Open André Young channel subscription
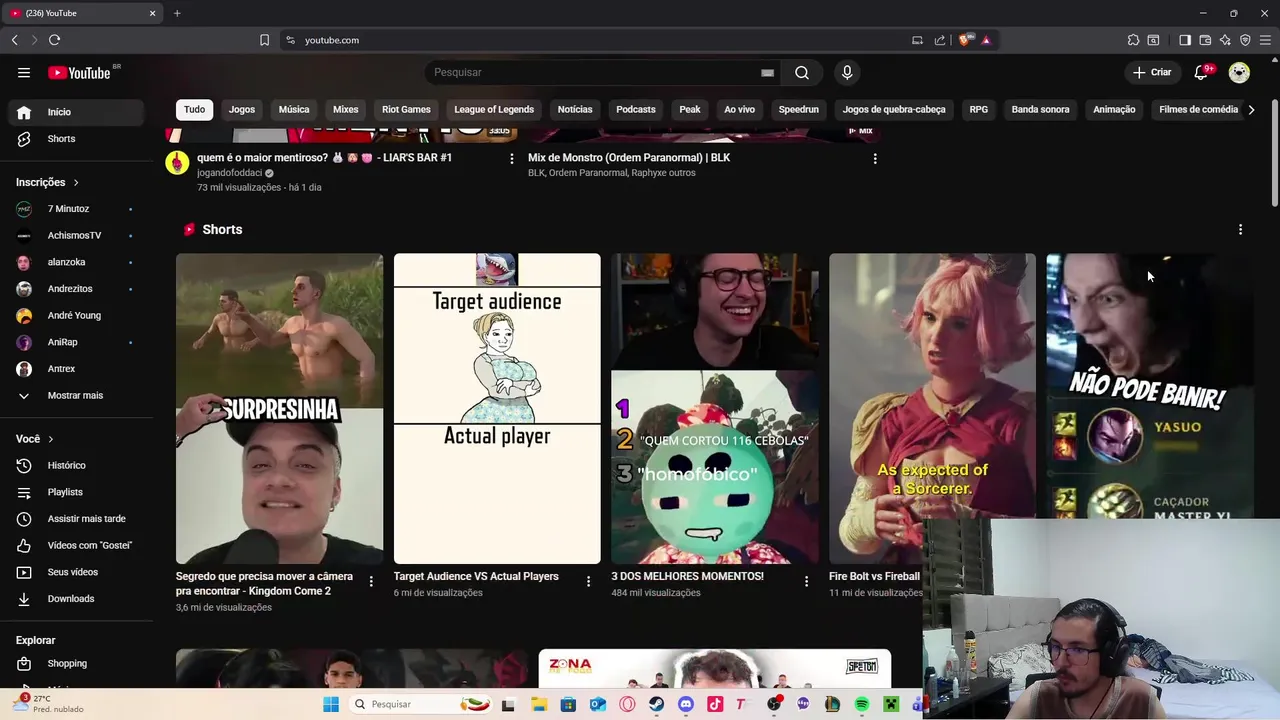Screen dimensions: 1280x720 coord(78,315)
